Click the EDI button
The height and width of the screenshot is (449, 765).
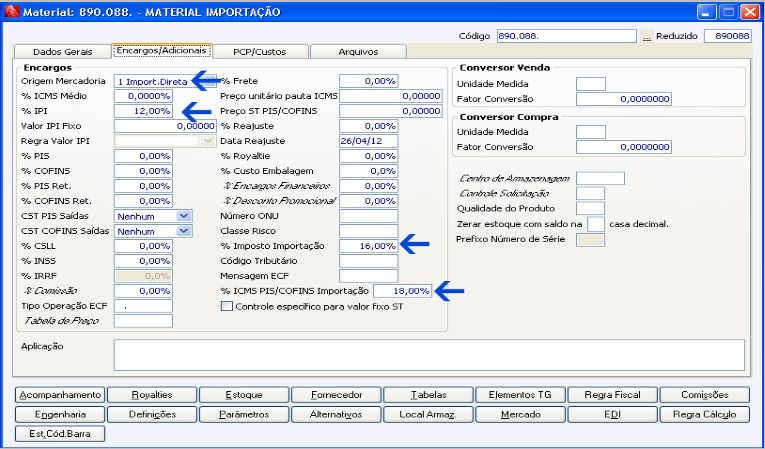pyautogui.click(x=612, y=414)
